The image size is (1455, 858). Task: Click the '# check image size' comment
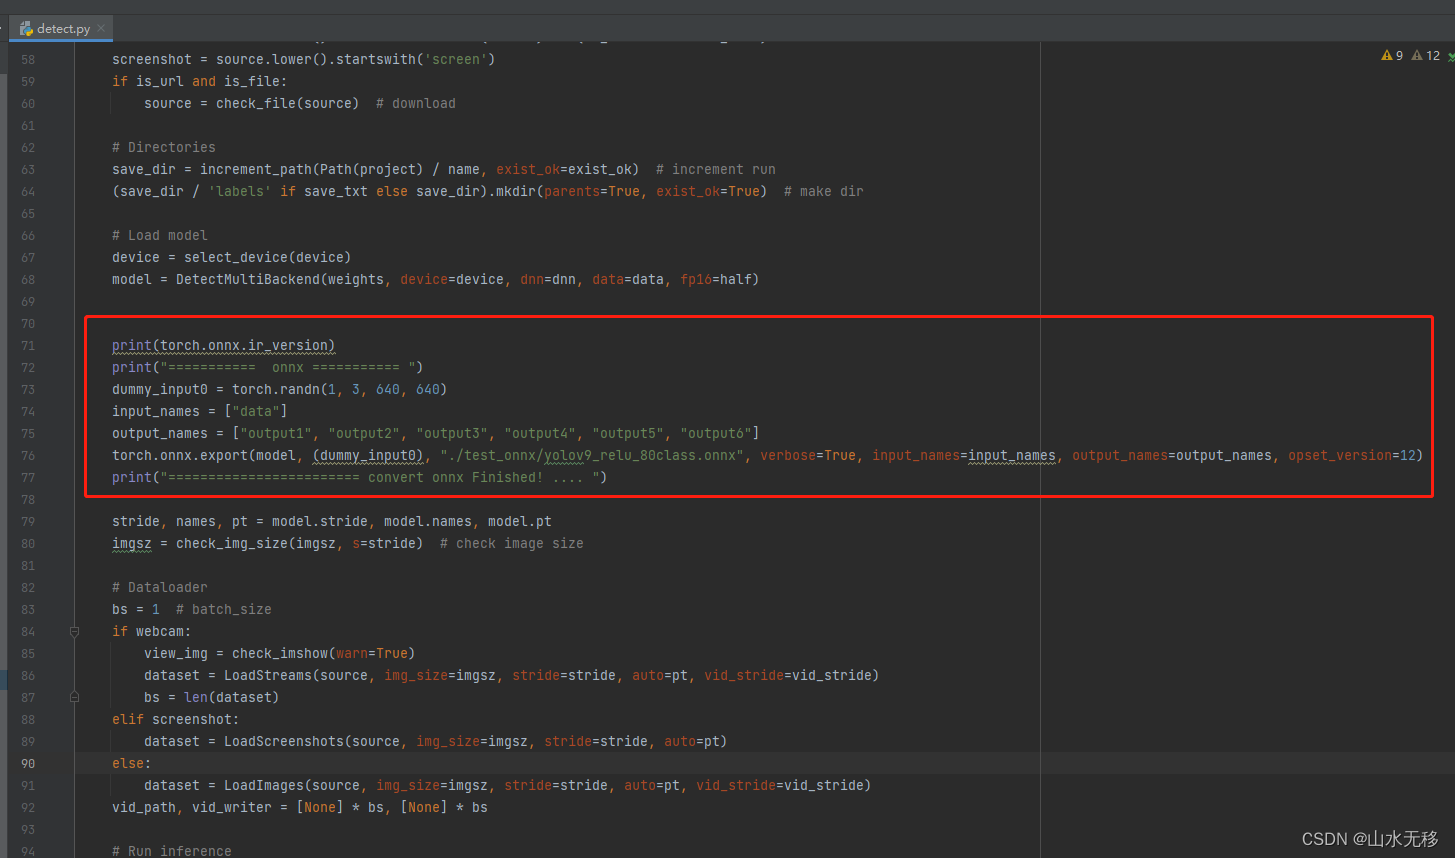pos(512,543)
